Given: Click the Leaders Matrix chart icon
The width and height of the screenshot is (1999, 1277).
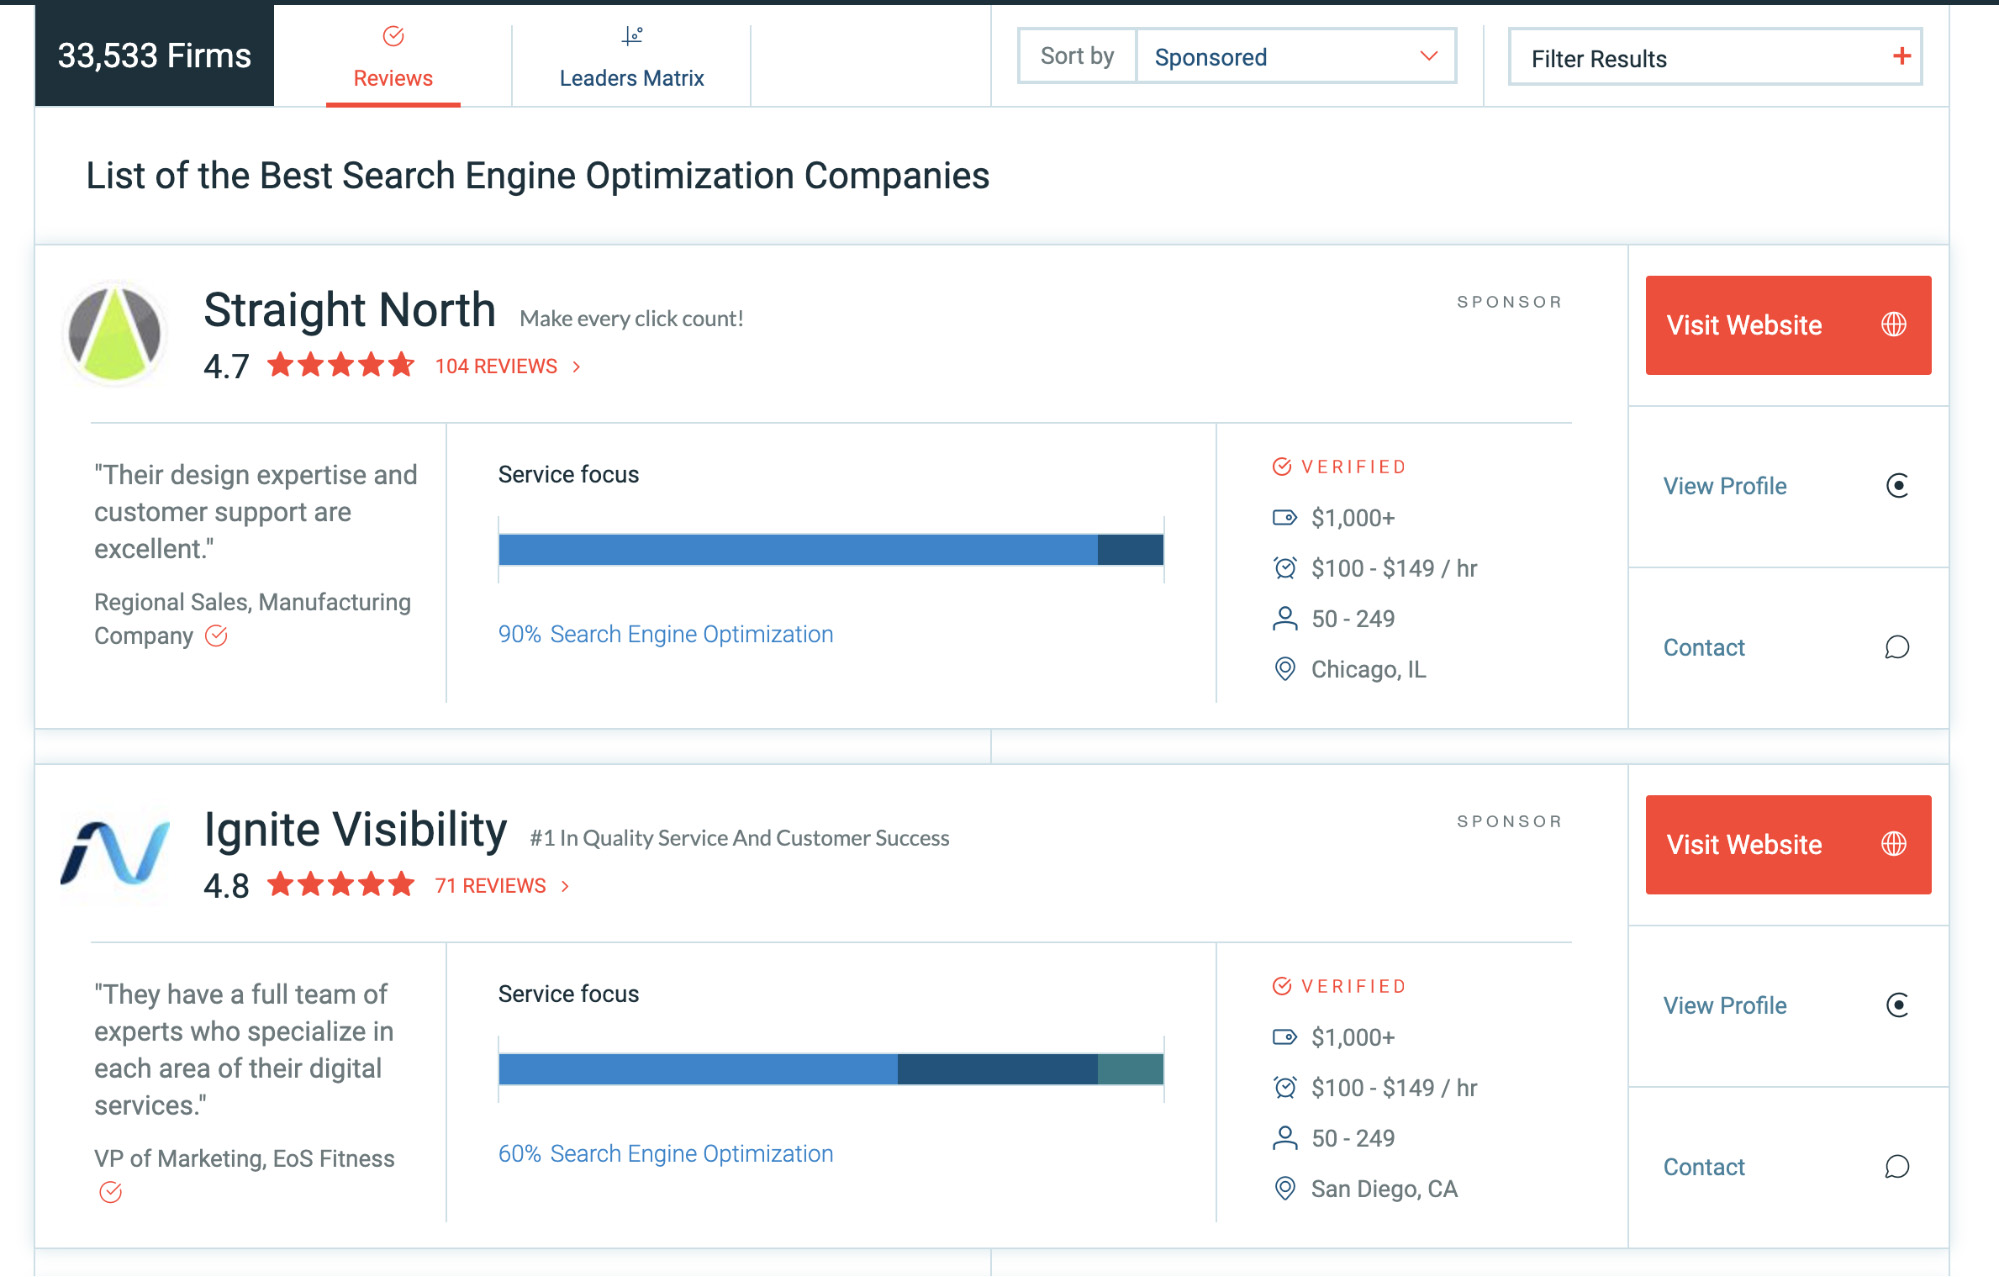Looking at the screenshot, I should [632, 36].
